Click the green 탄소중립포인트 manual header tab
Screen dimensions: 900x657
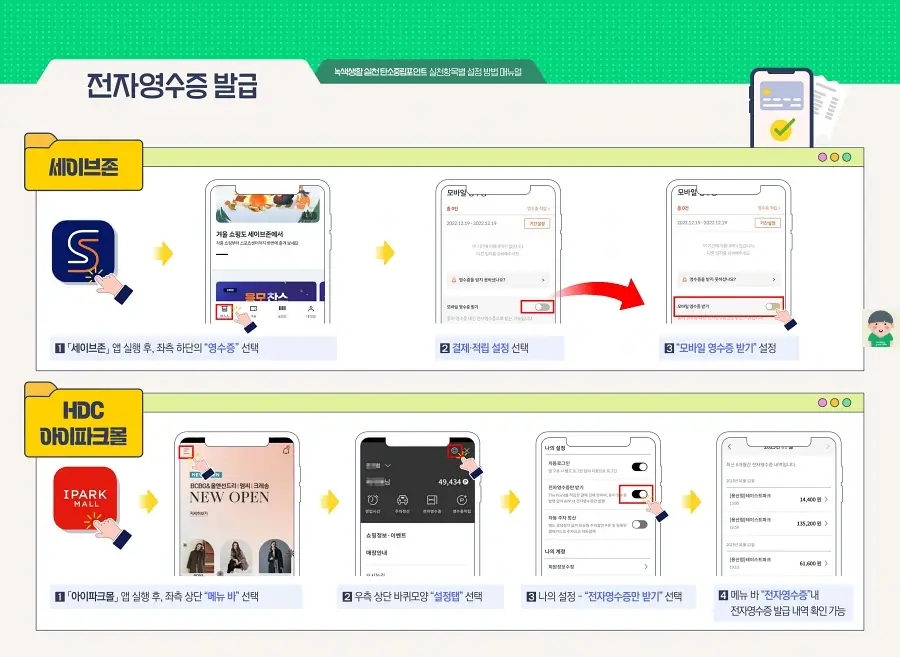(428, 72)
